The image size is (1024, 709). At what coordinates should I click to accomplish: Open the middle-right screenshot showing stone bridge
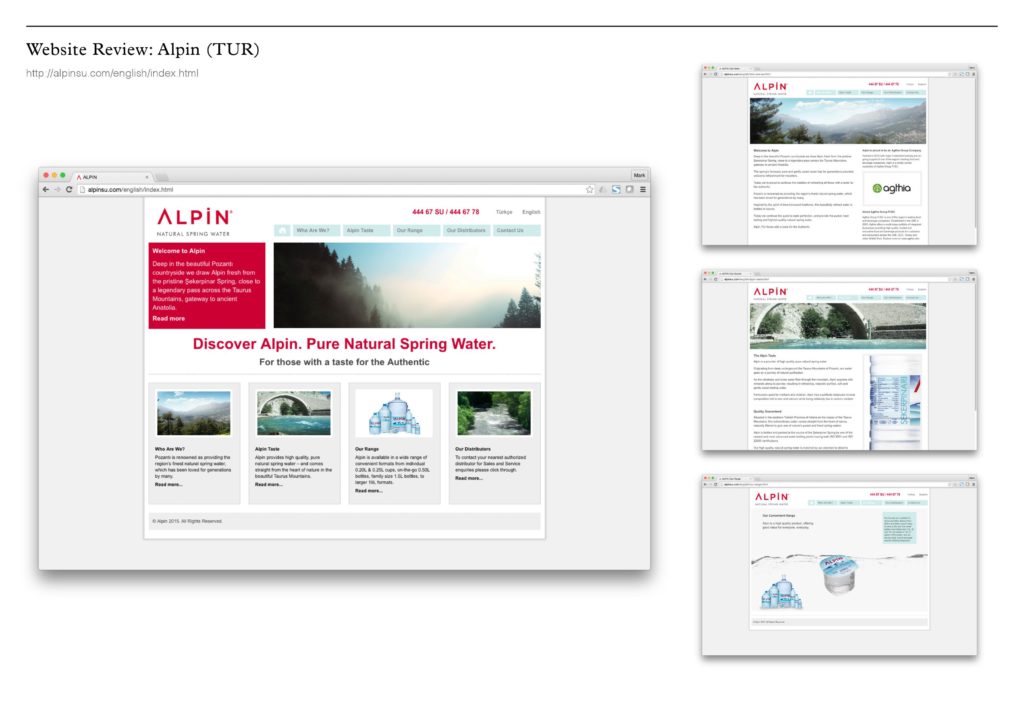[839, 360]
